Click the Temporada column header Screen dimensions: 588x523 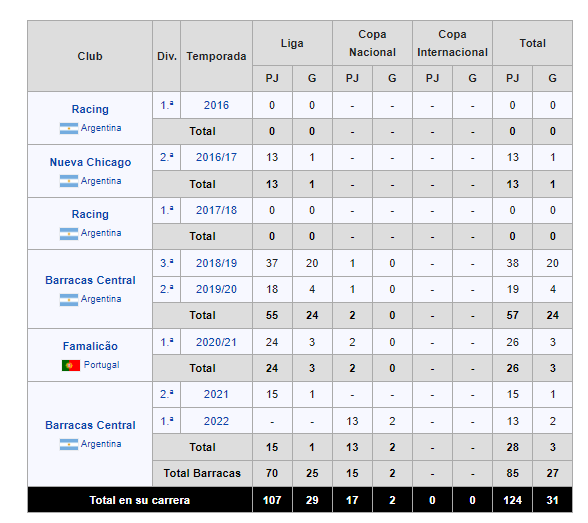216,56
